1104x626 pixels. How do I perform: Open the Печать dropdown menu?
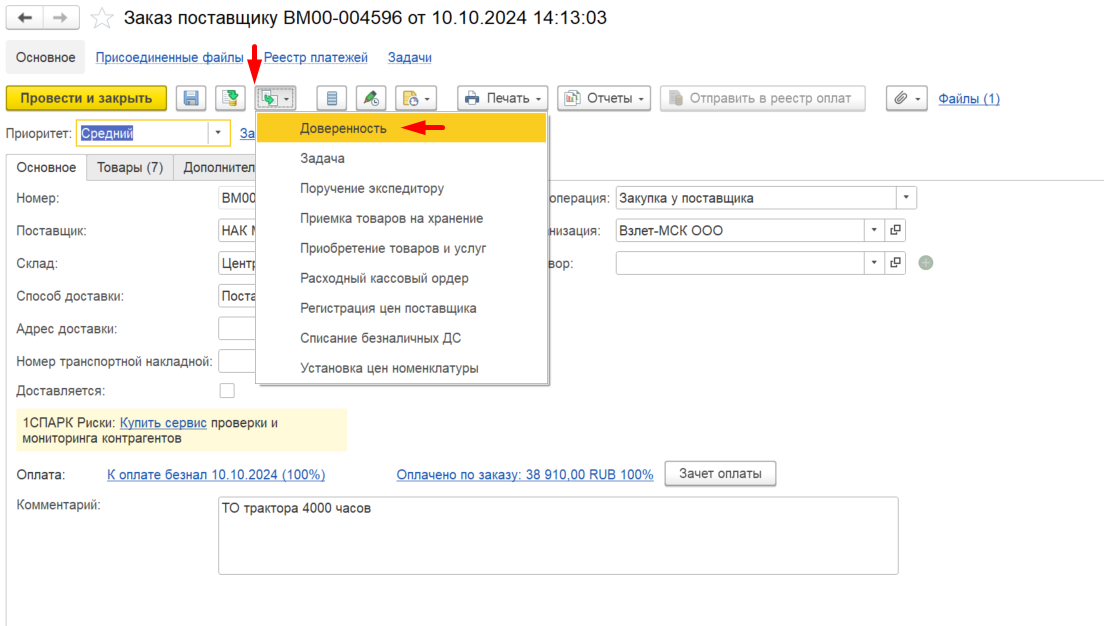tap(503, 98)
